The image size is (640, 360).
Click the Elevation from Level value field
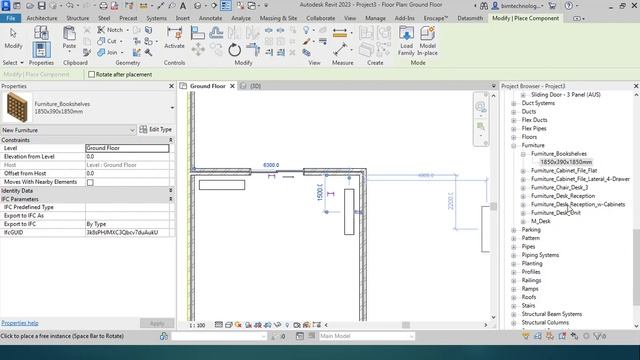click(x=127, y=157)
